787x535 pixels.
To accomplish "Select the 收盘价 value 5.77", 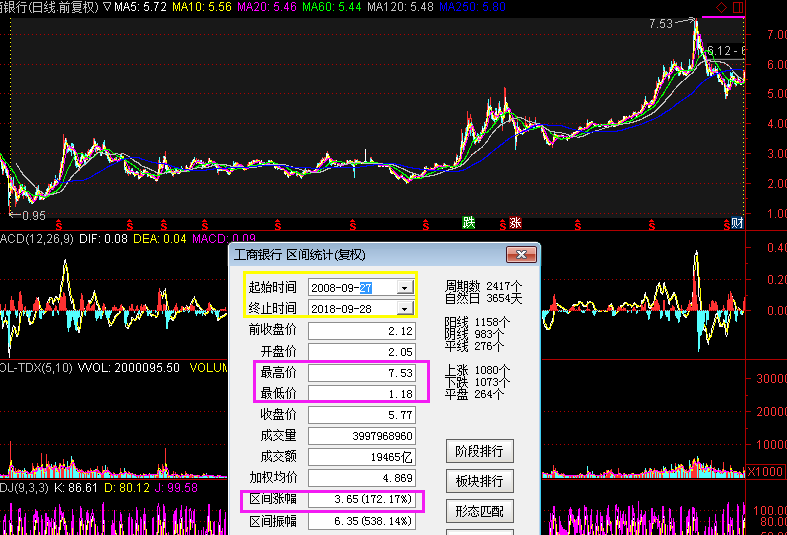I will [x=361, y=415].
